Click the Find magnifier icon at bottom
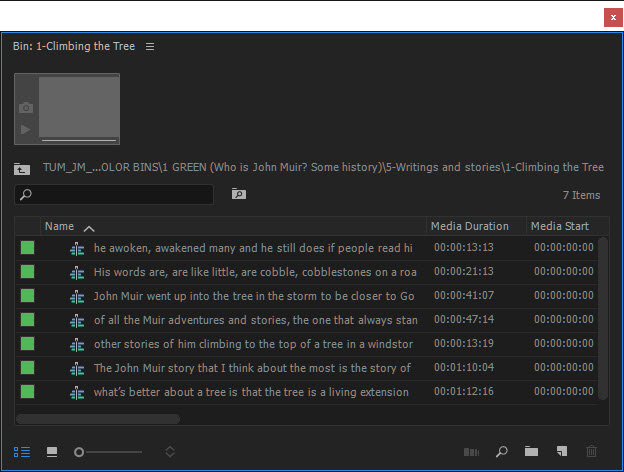Viewport: 624px width, 472px height. (502, 452)
